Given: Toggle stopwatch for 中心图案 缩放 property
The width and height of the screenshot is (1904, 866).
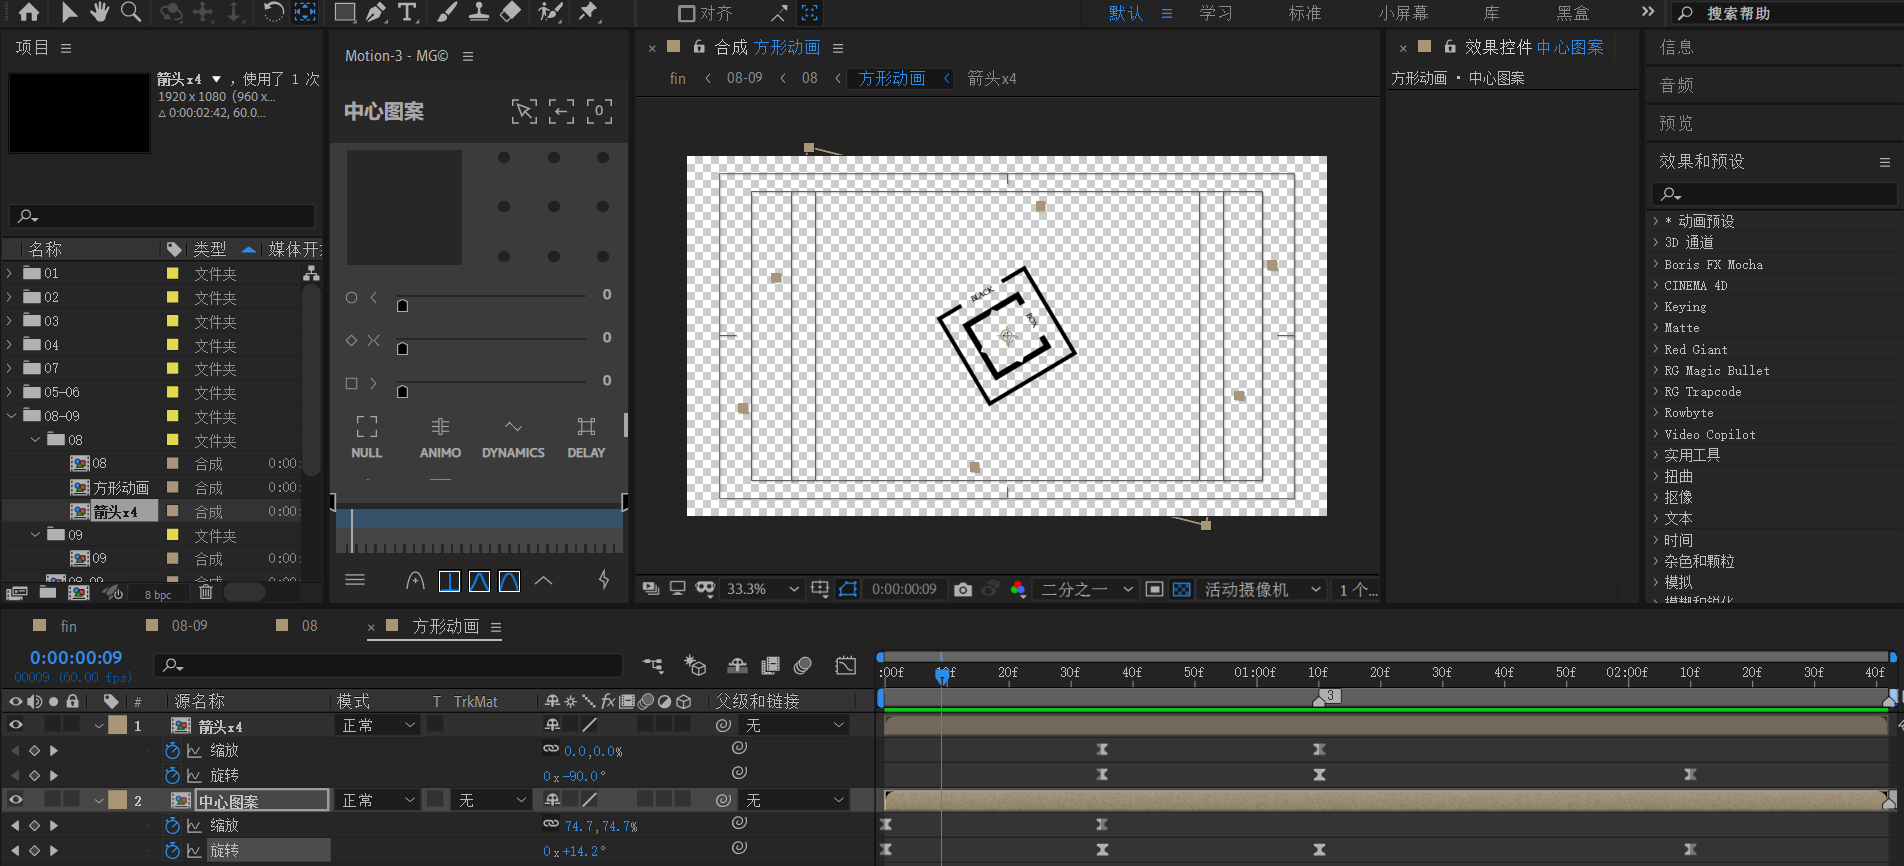Looking at the screenshot, I should click(x=172, y=825).
